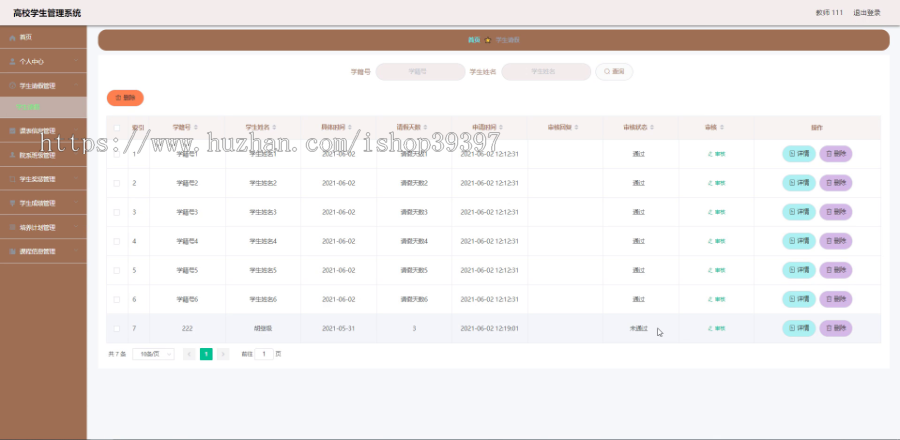Tick the checkbox for row 学籍号6
The image size is (900, 440).
click(x=117, y=299)
